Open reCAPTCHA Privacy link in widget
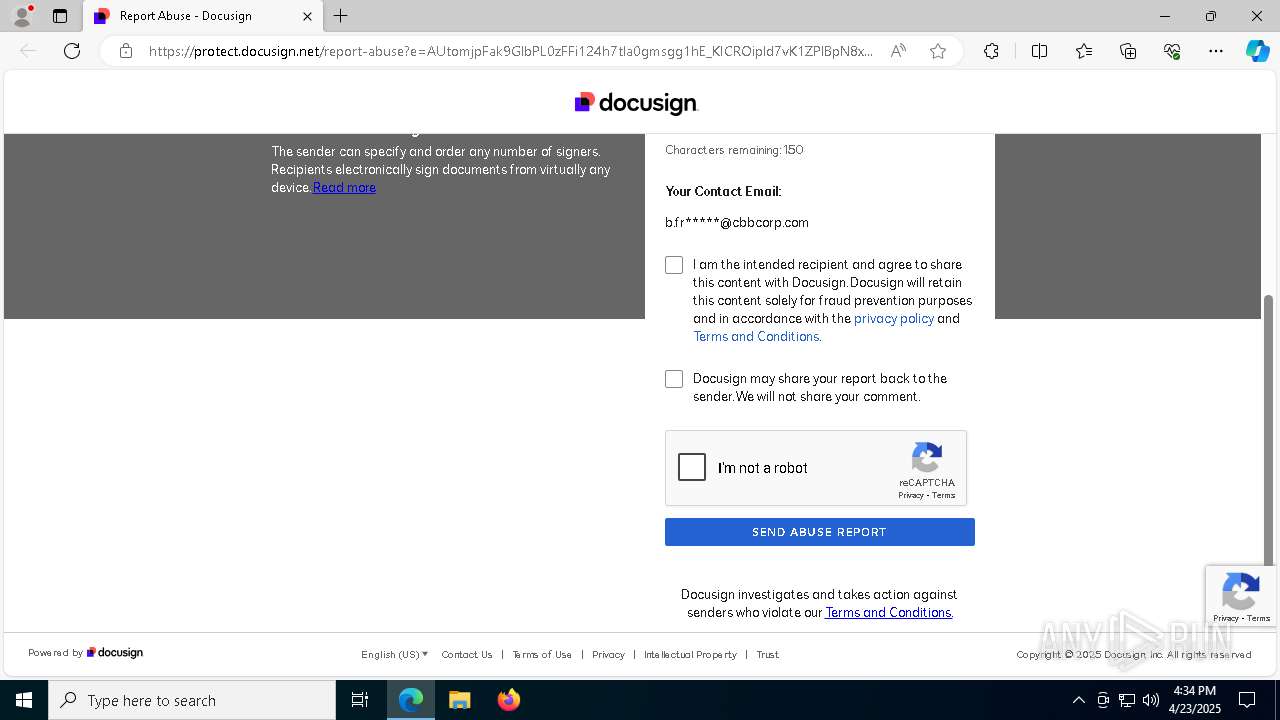 pyautogui.click(x=910, y=495)
